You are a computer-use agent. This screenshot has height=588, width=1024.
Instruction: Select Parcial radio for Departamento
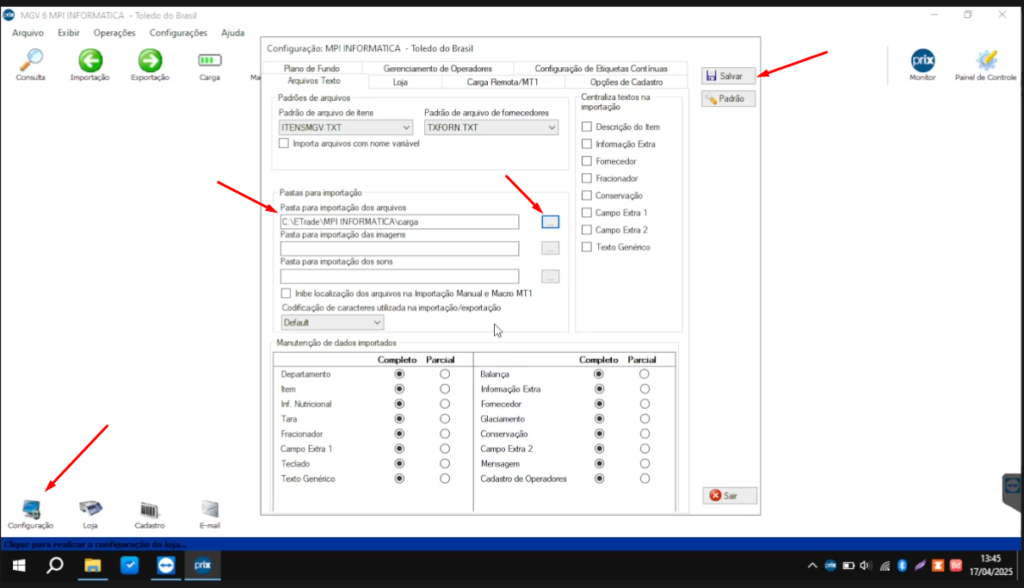[x=444, y=374]
